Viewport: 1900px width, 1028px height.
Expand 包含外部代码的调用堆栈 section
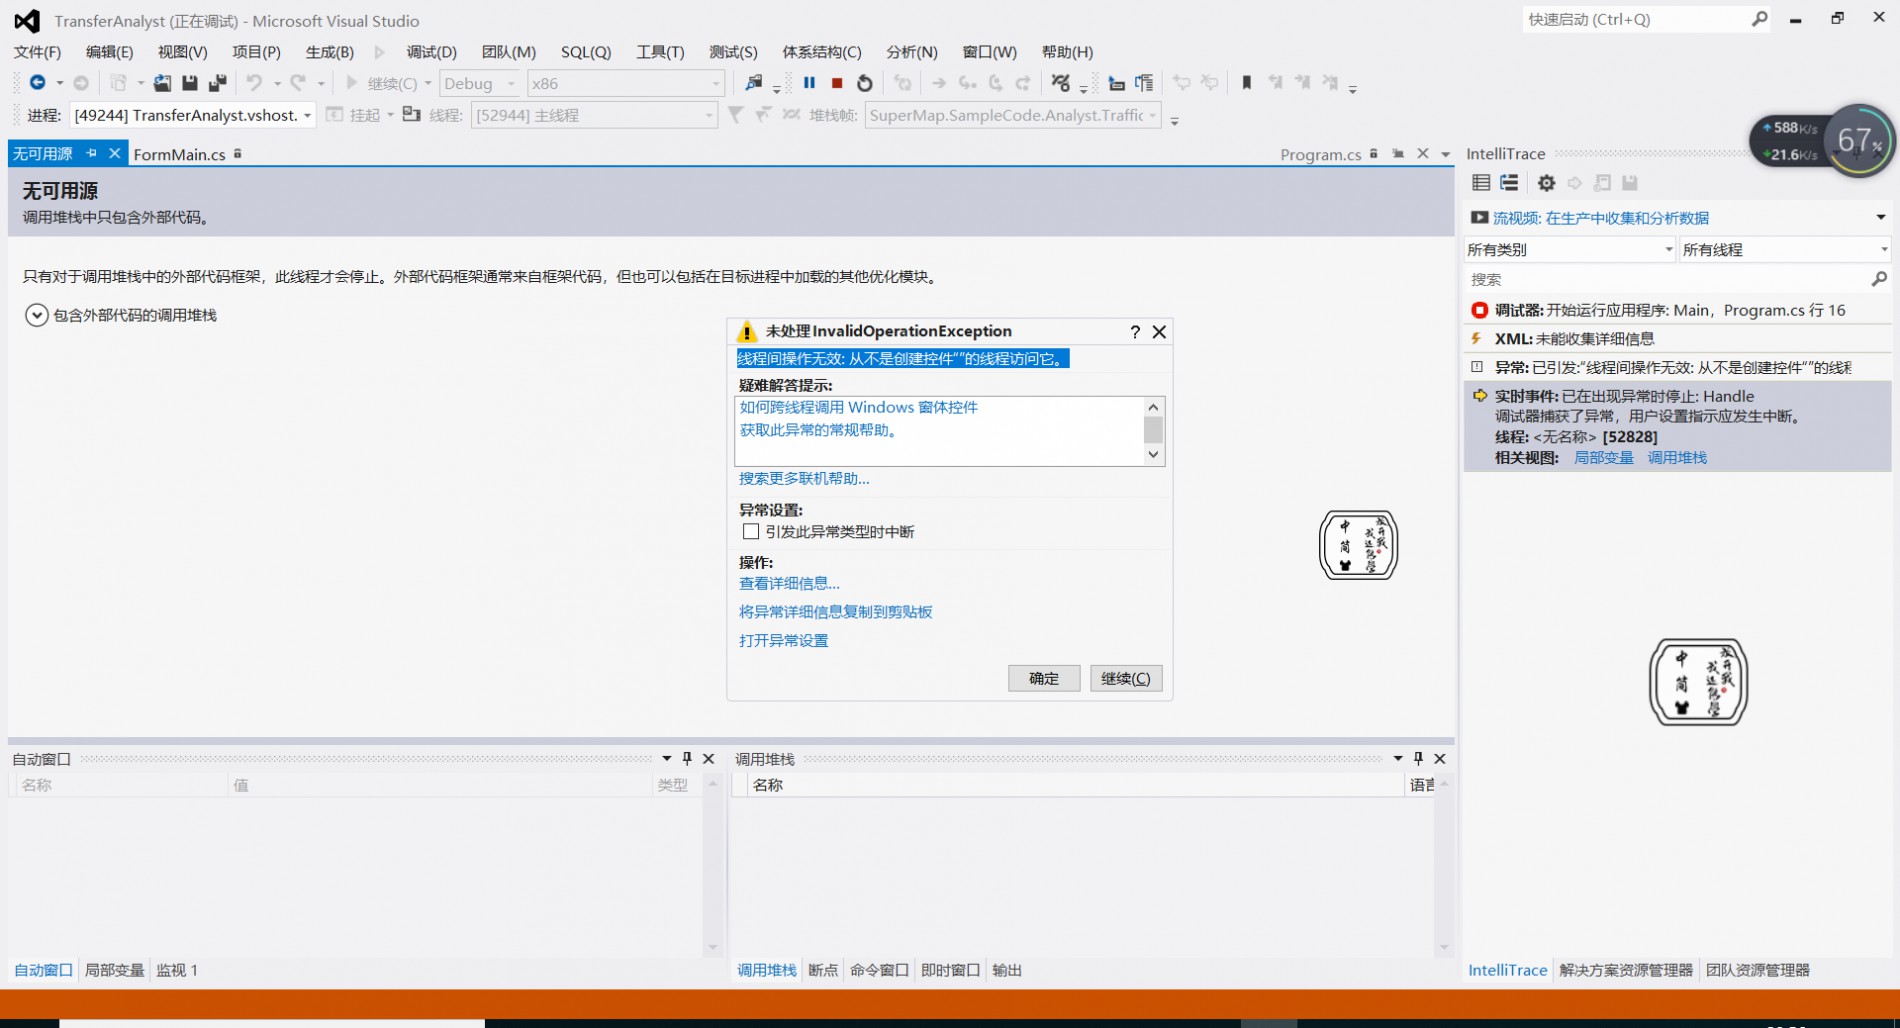[x=36, y=315]
